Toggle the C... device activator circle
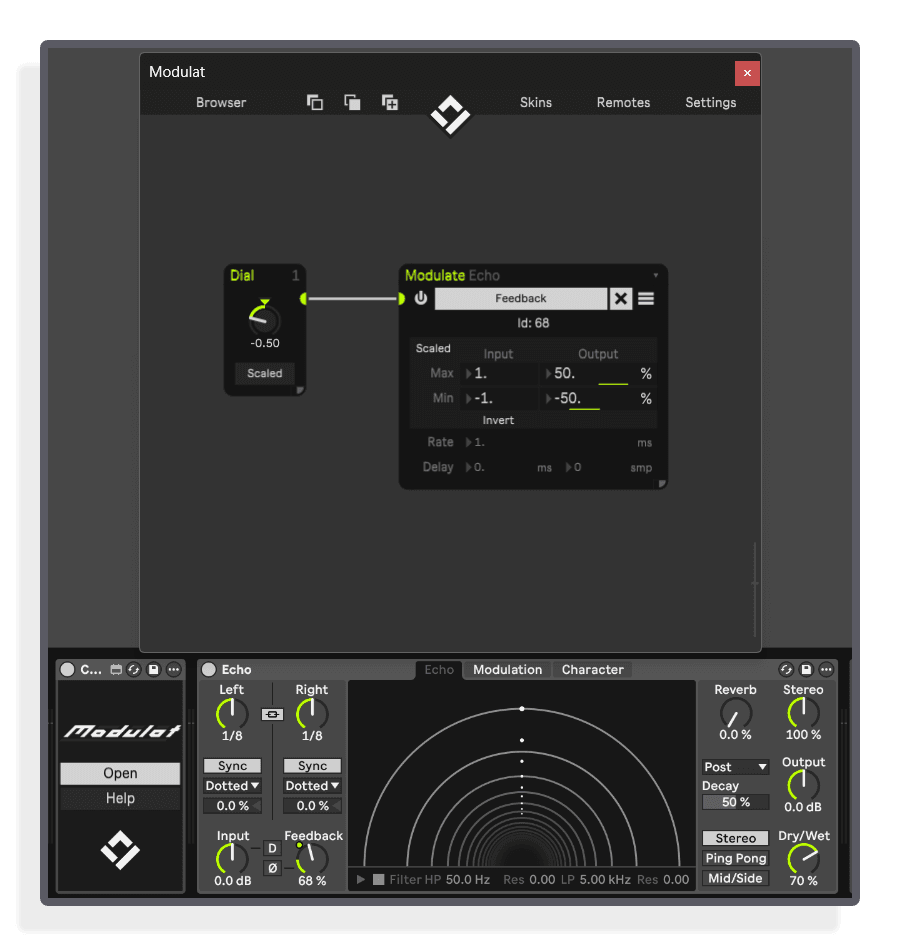This screenshot has height=946, width=900. (68, 669)
